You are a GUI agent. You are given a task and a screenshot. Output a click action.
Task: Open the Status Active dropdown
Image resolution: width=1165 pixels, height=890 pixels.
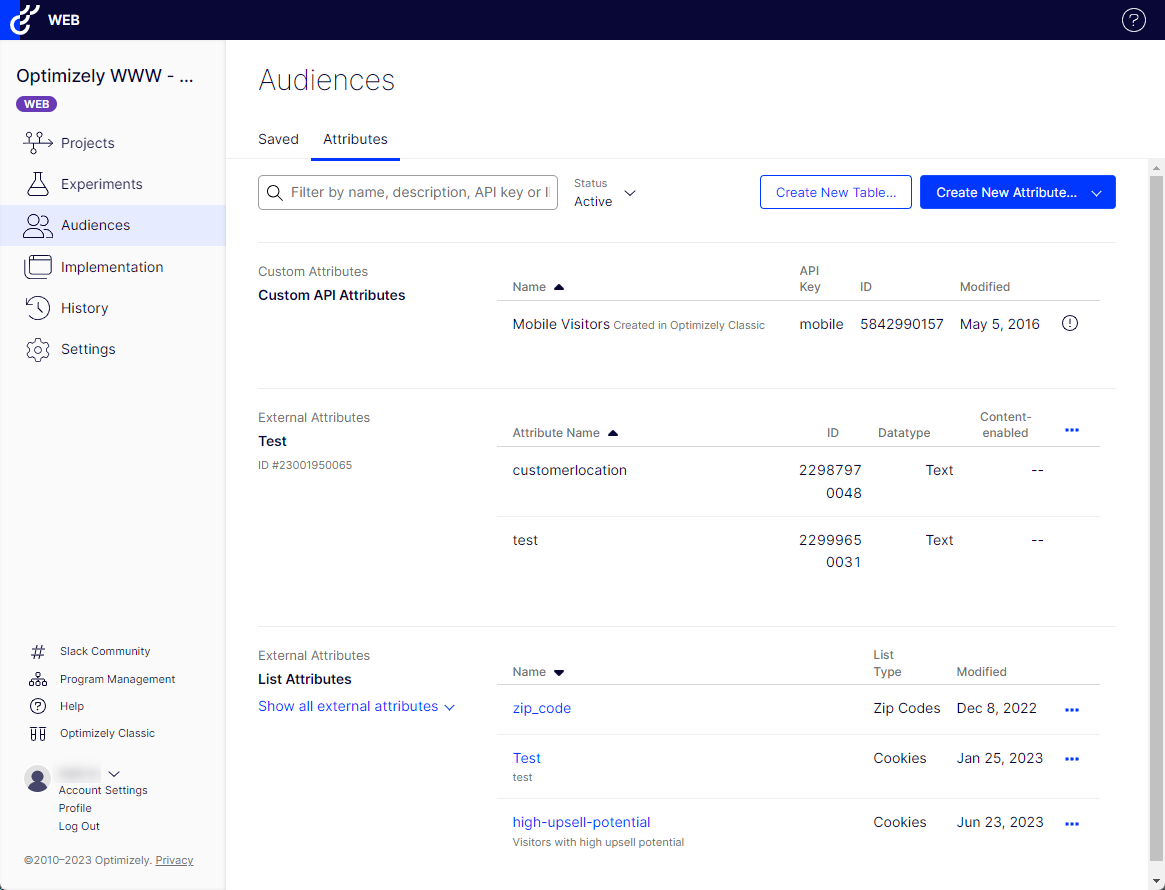(x=605, y=193)
